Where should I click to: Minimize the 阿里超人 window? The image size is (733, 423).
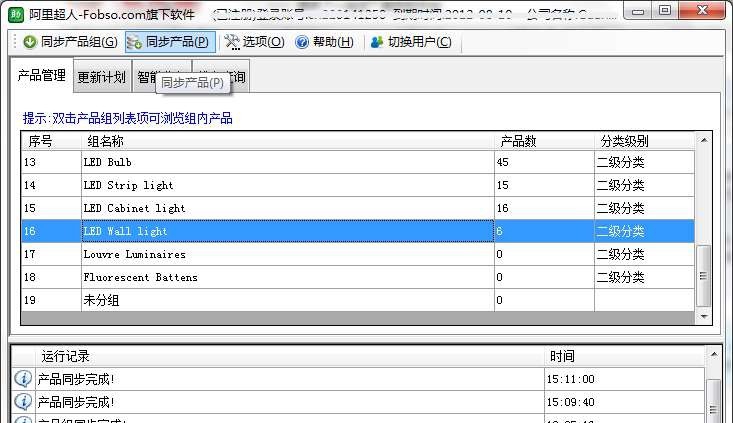(638, 11)
